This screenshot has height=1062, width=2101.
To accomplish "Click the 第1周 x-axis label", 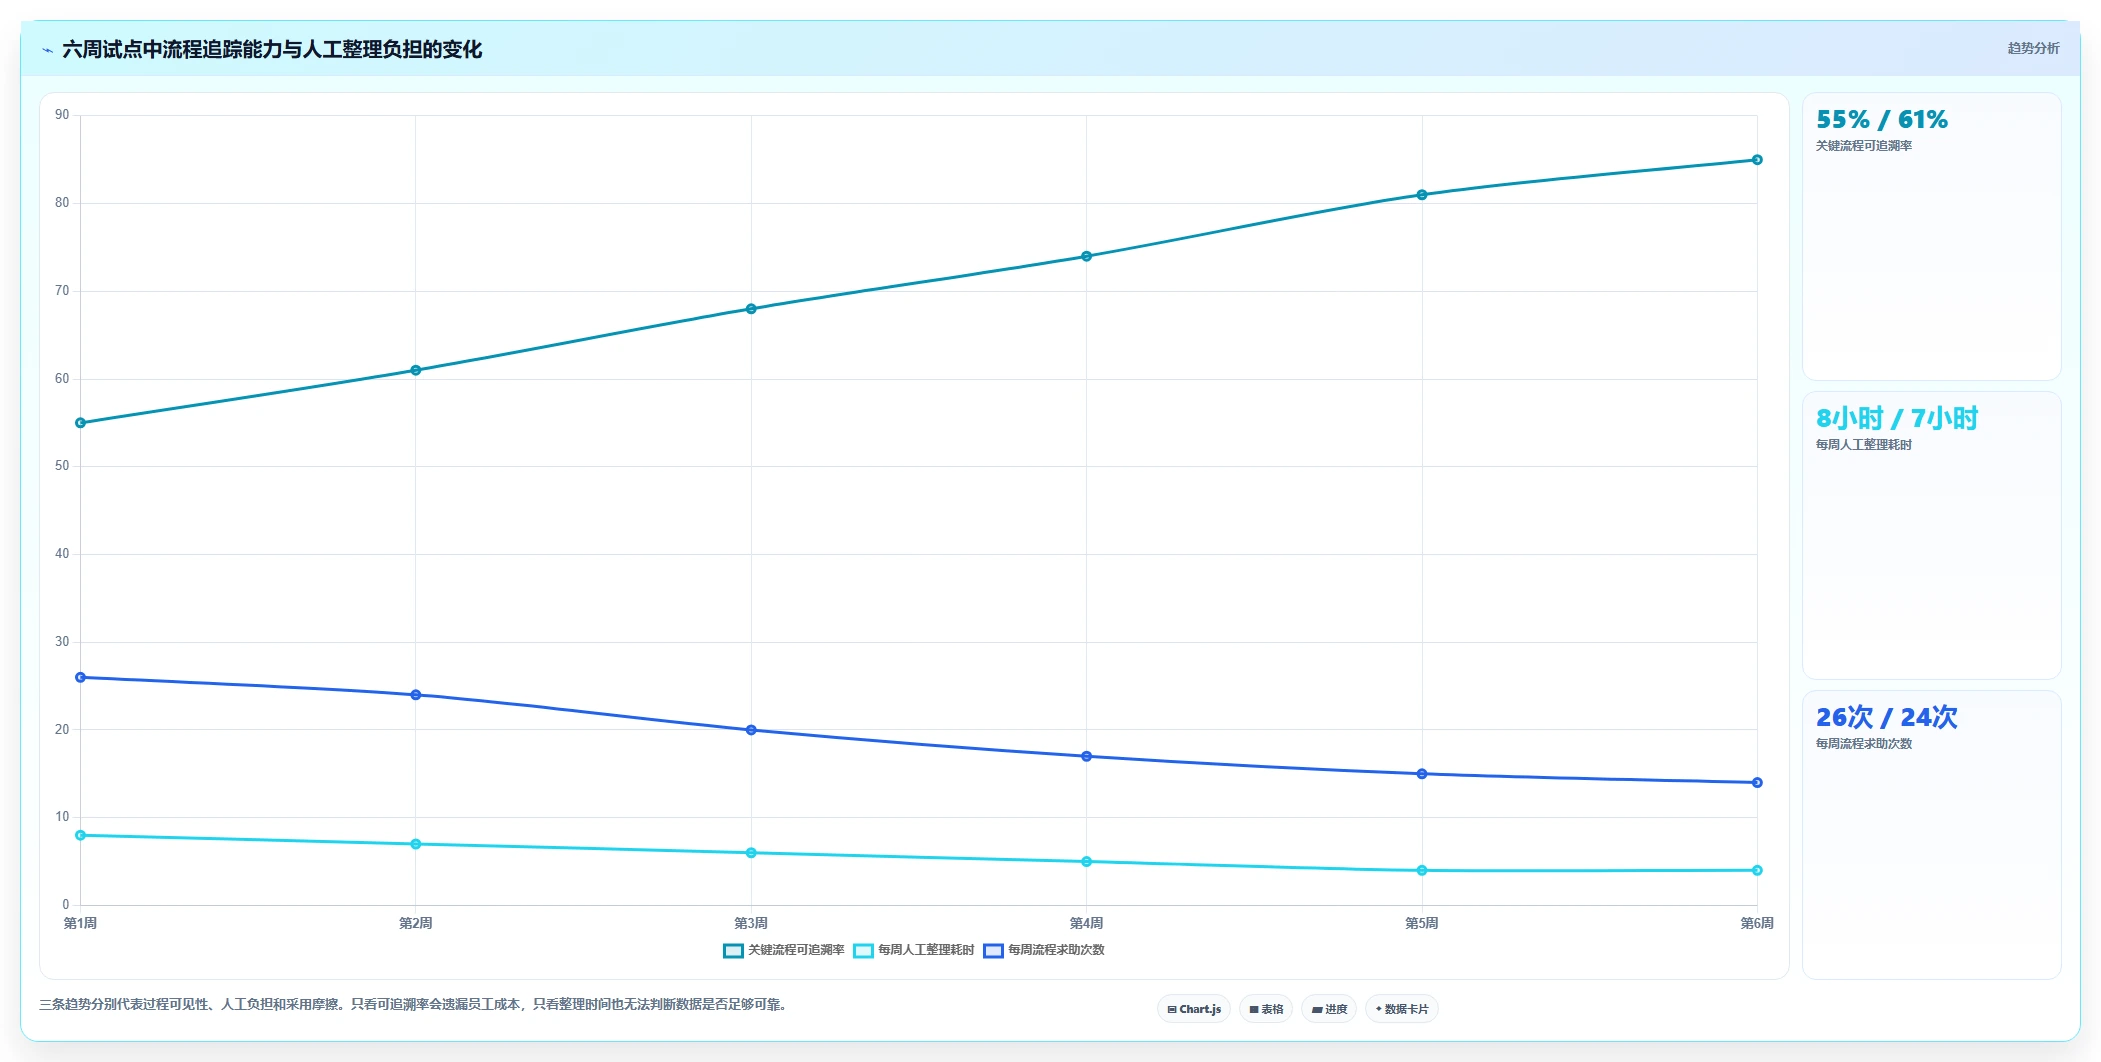I will pyautogui.click(x=80, y=923).
